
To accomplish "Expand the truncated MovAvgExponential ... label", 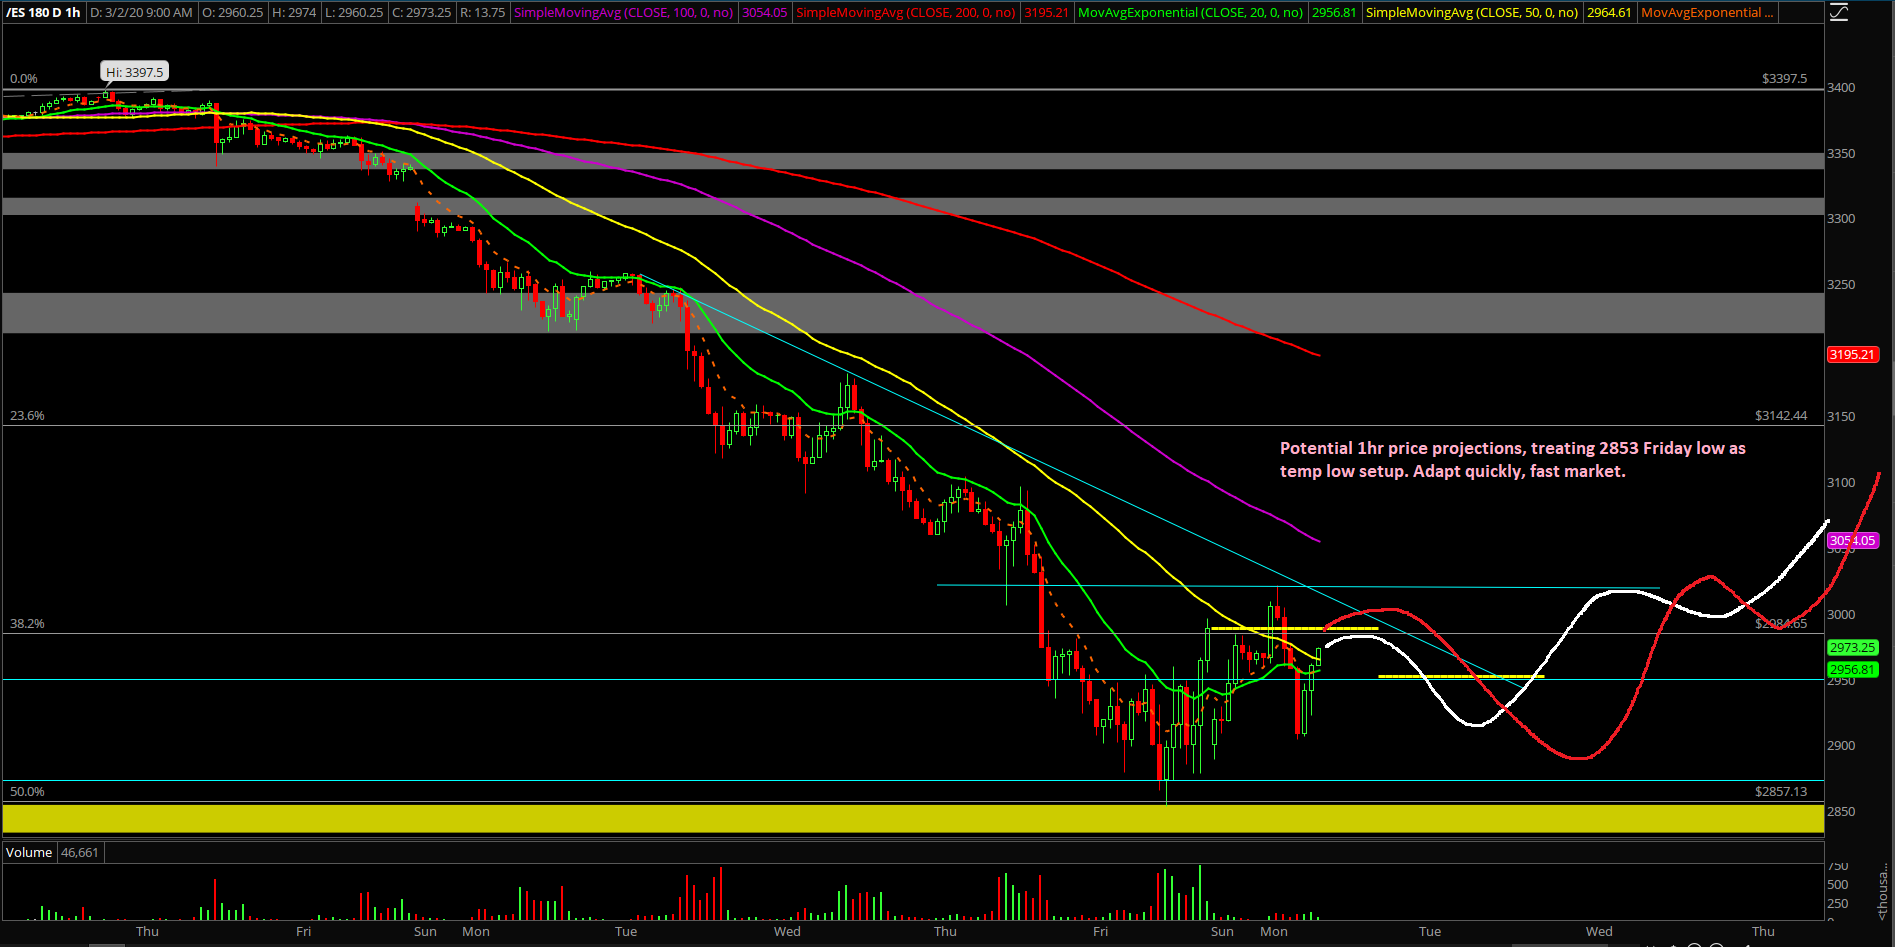I will [x=1707, y=13].
